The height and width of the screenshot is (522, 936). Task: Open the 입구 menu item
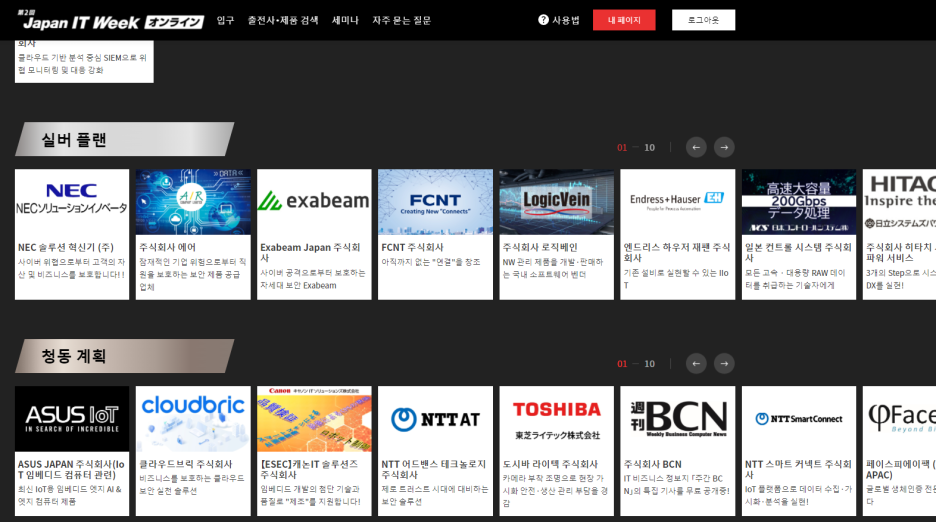tap(225, 20)
